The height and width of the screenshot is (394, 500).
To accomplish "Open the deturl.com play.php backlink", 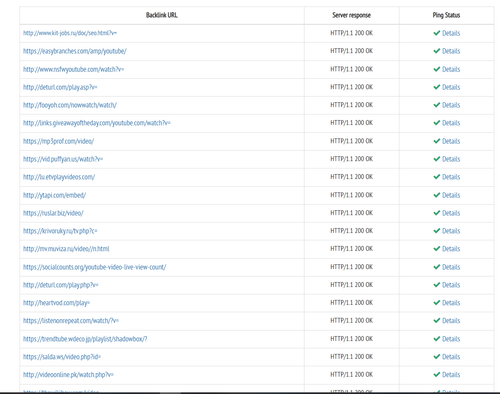I will click(x=61, y=285).
